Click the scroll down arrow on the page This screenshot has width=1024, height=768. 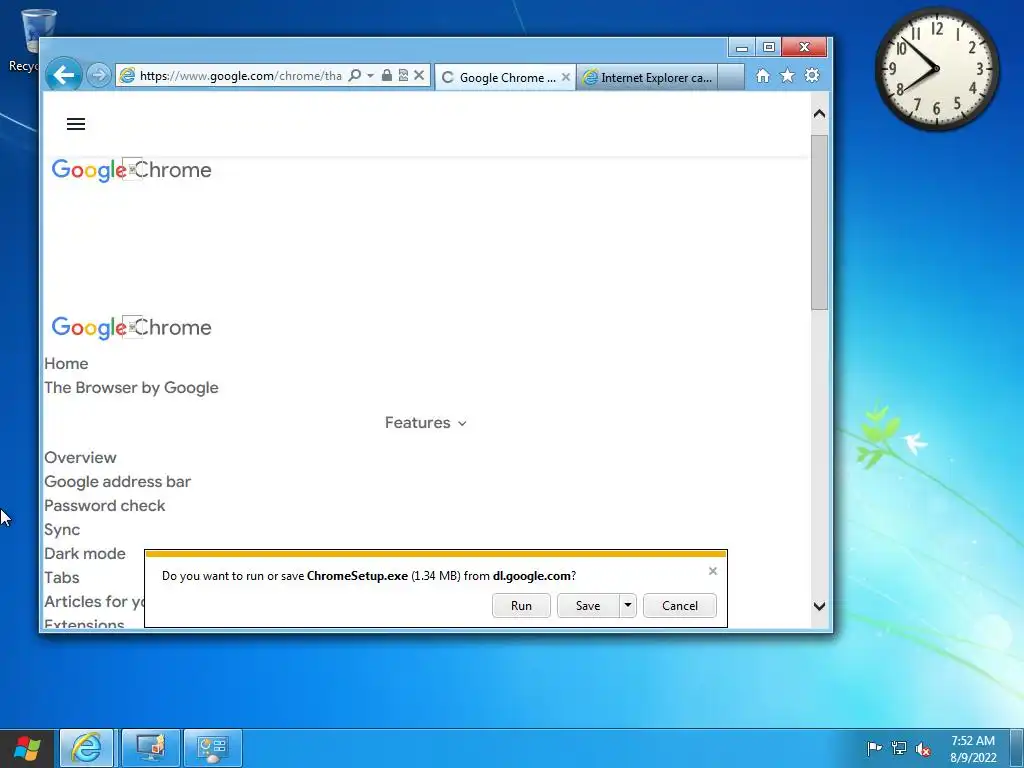click(x=820, y=606)
